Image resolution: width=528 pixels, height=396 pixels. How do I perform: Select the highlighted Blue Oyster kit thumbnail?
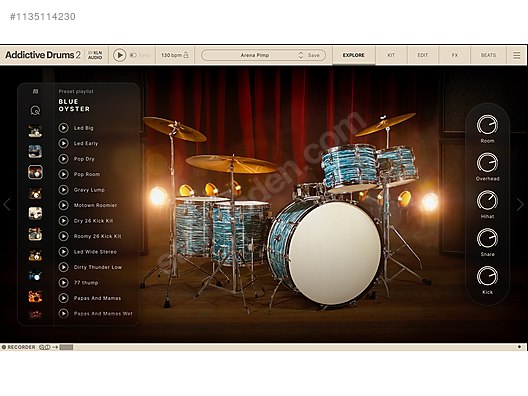tap(35, 172)
